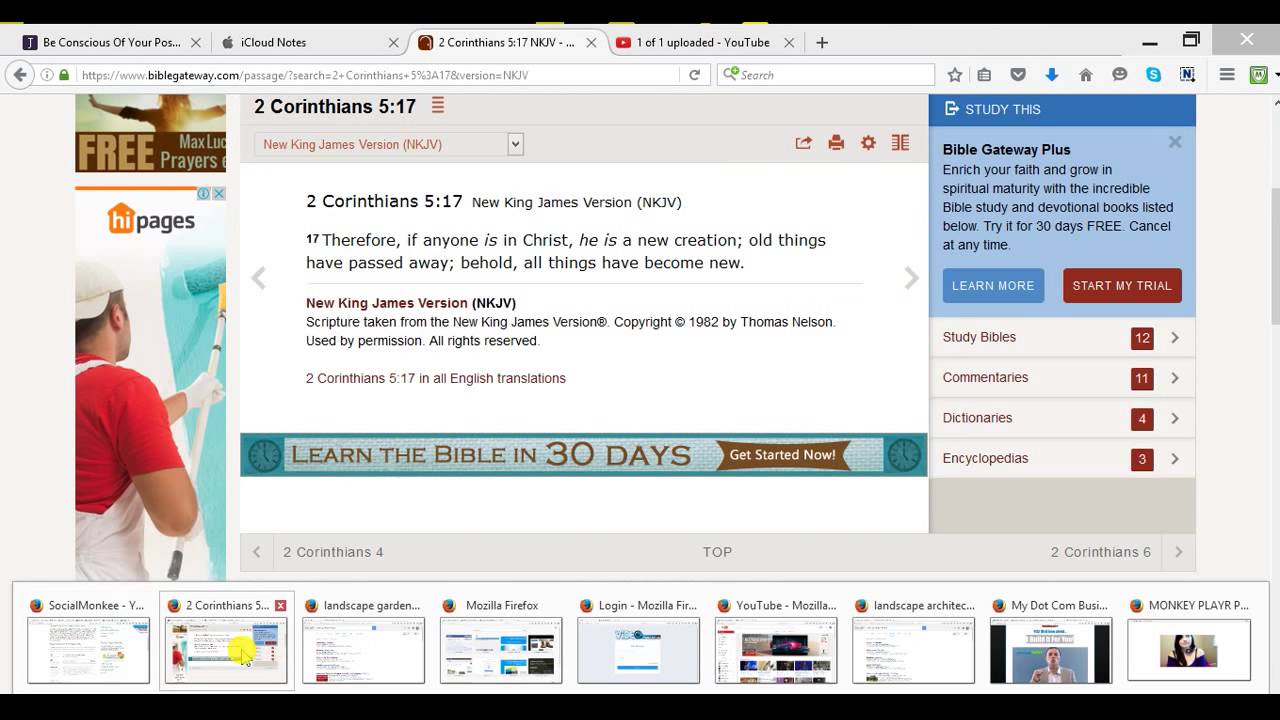
Task: Click the LEARN MORE button
Action: pyautogui.click(x=993, y=286)
